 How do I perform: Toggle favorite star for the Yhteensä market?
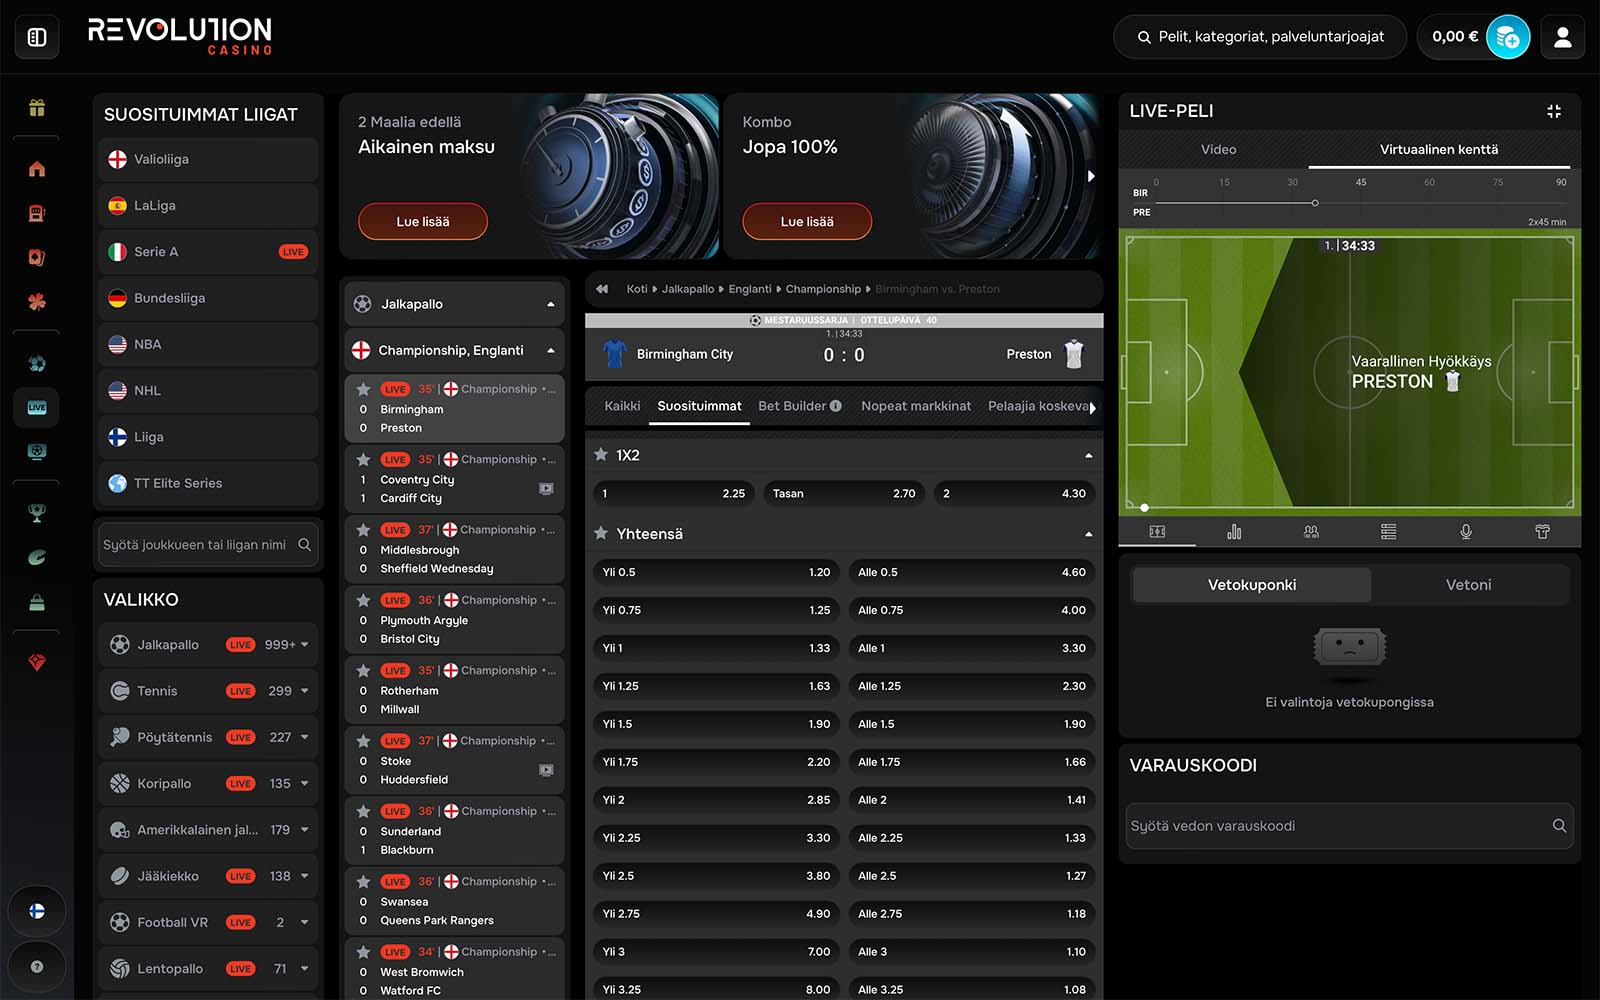pyautogui.click(x=601, y=534)
